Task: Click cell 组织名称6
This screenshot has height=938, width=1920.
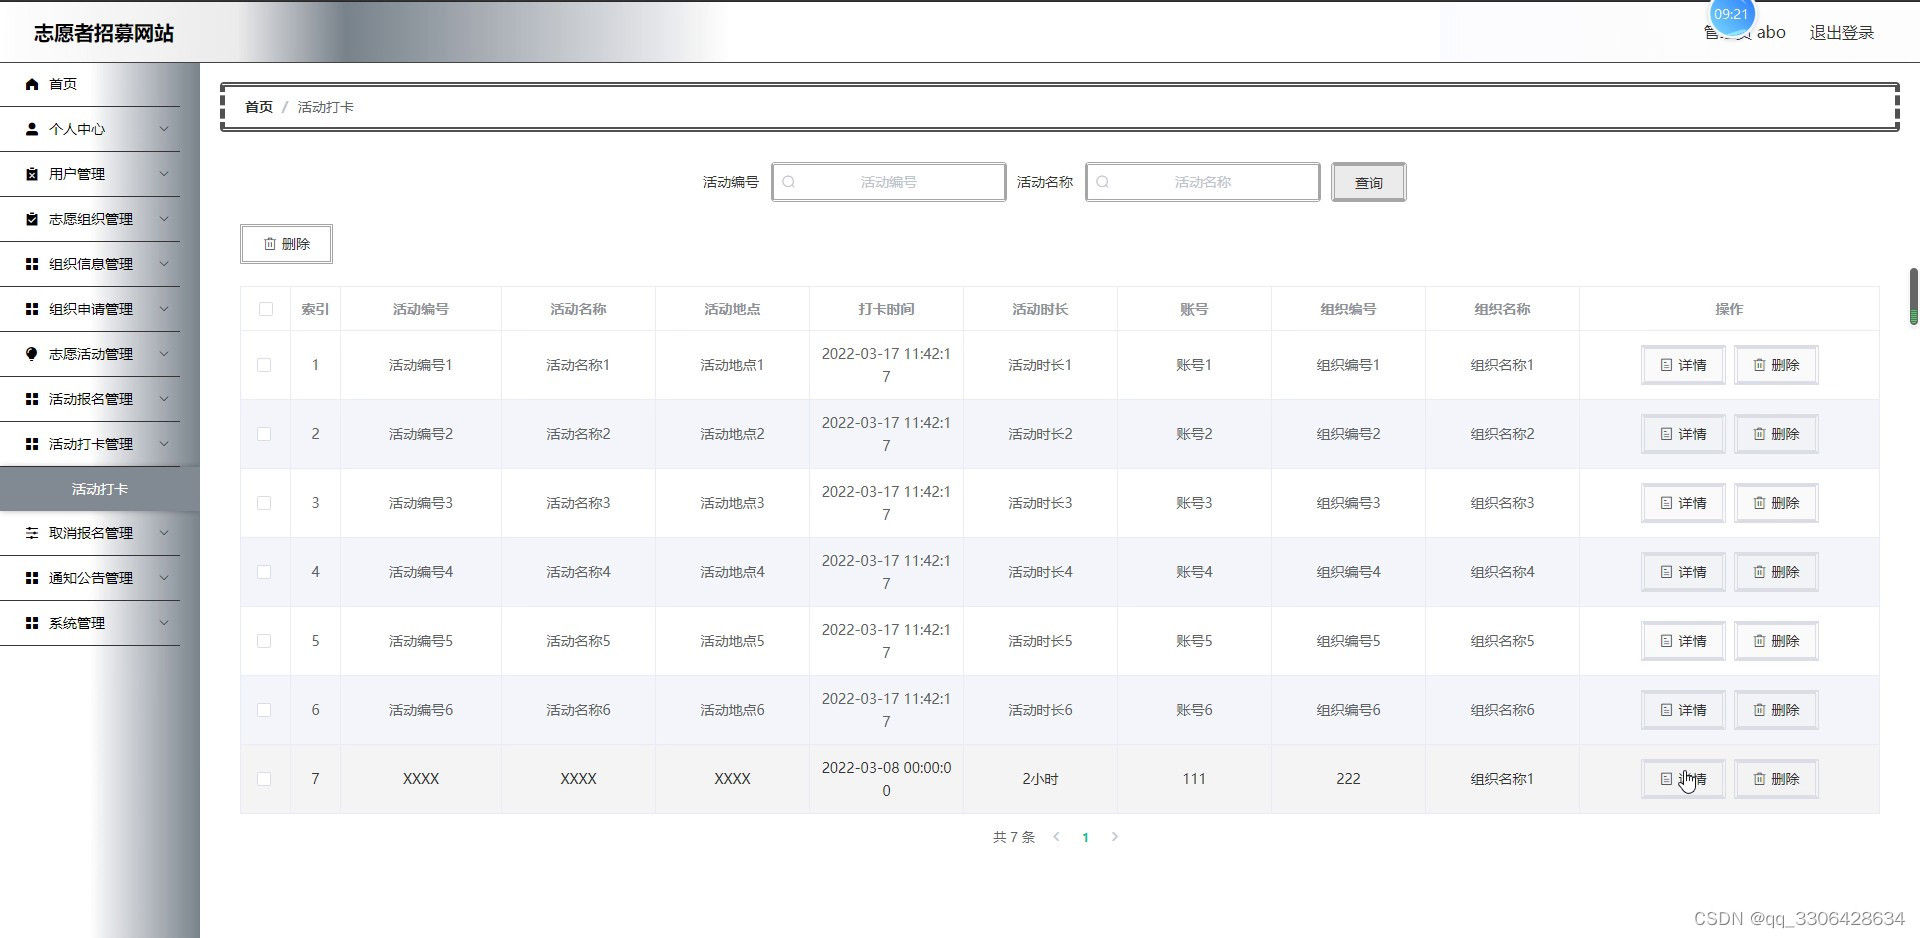Action: pyautogui.click(x=1502, y=710)
